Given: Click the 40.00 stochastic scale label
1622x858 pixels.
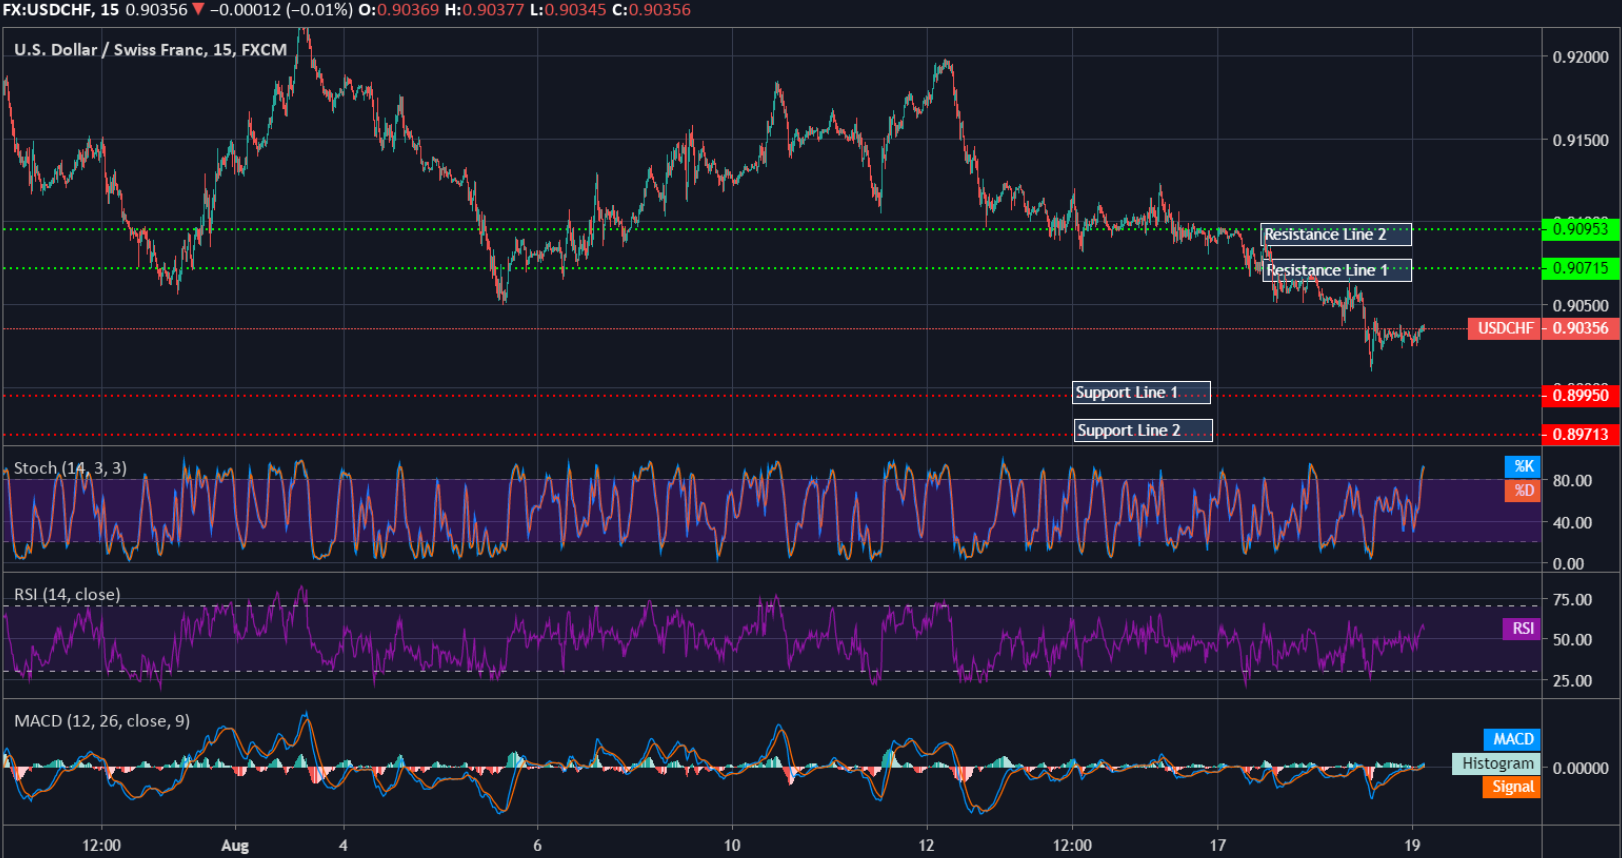Looking at the screenshot, I should pos(1572,522).
